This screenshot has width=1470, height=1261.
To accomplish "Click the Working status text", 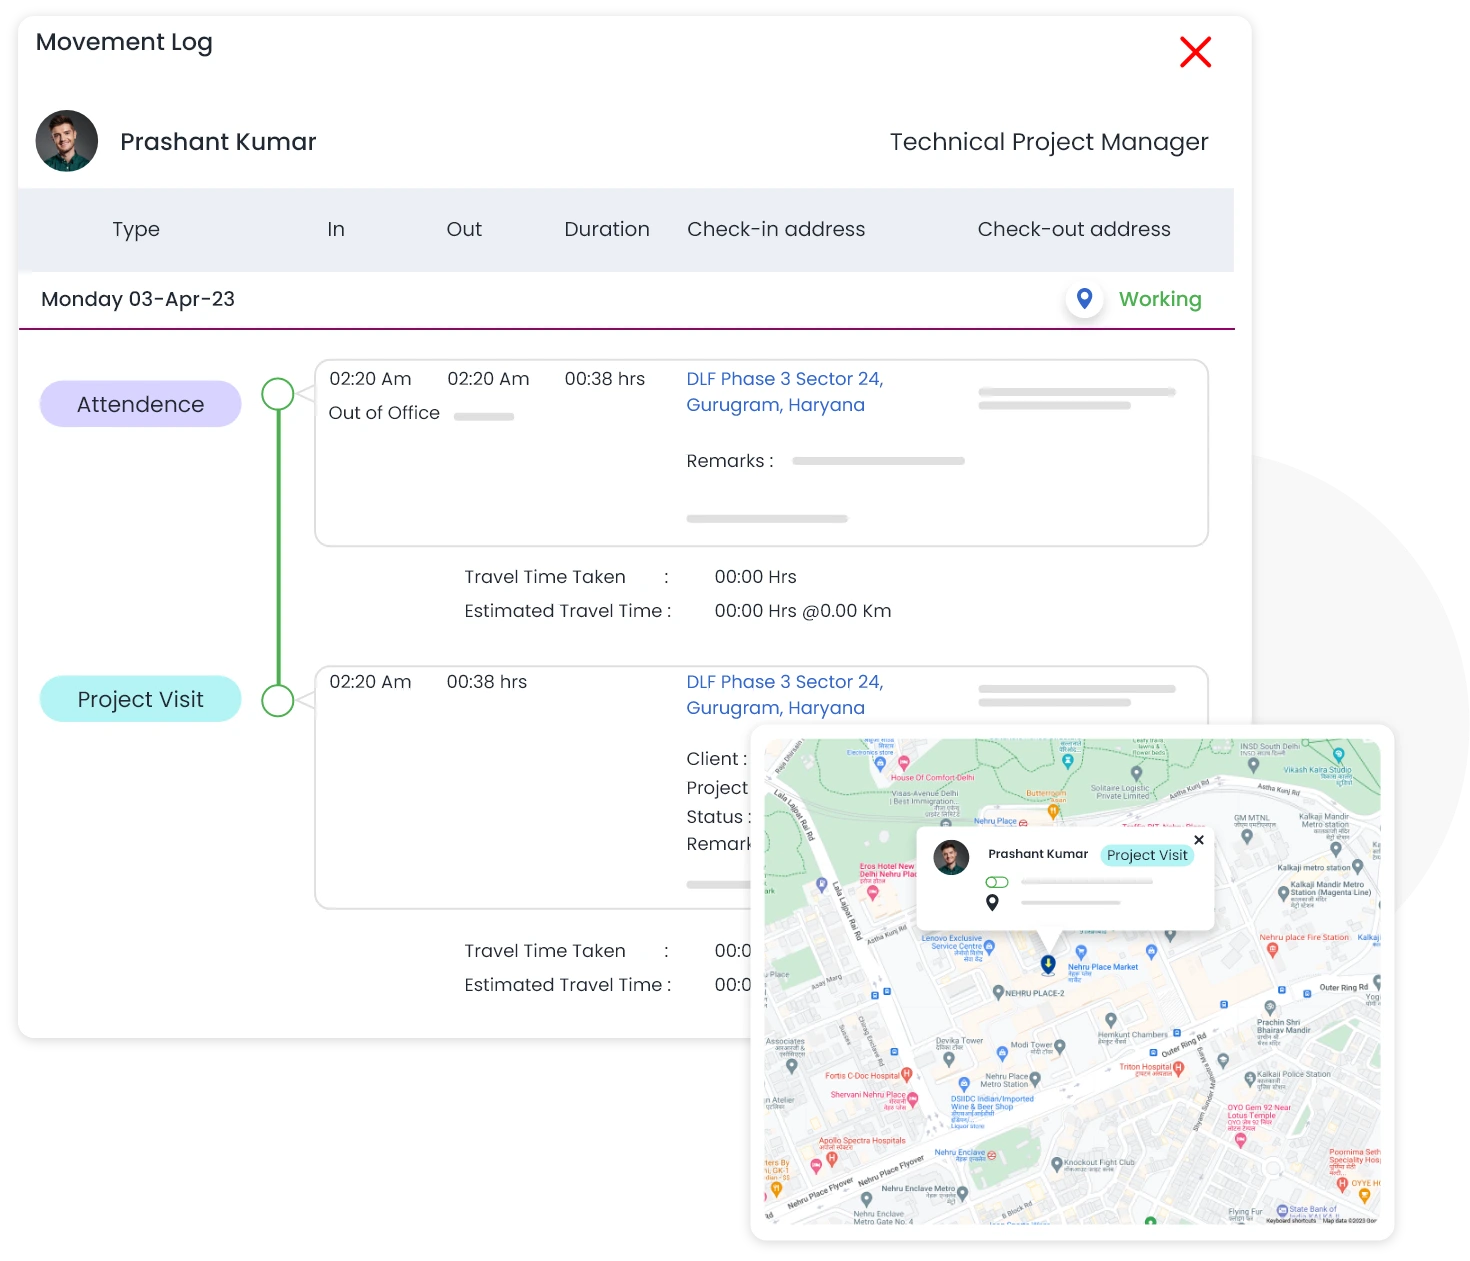I will tap(1160, 299).
